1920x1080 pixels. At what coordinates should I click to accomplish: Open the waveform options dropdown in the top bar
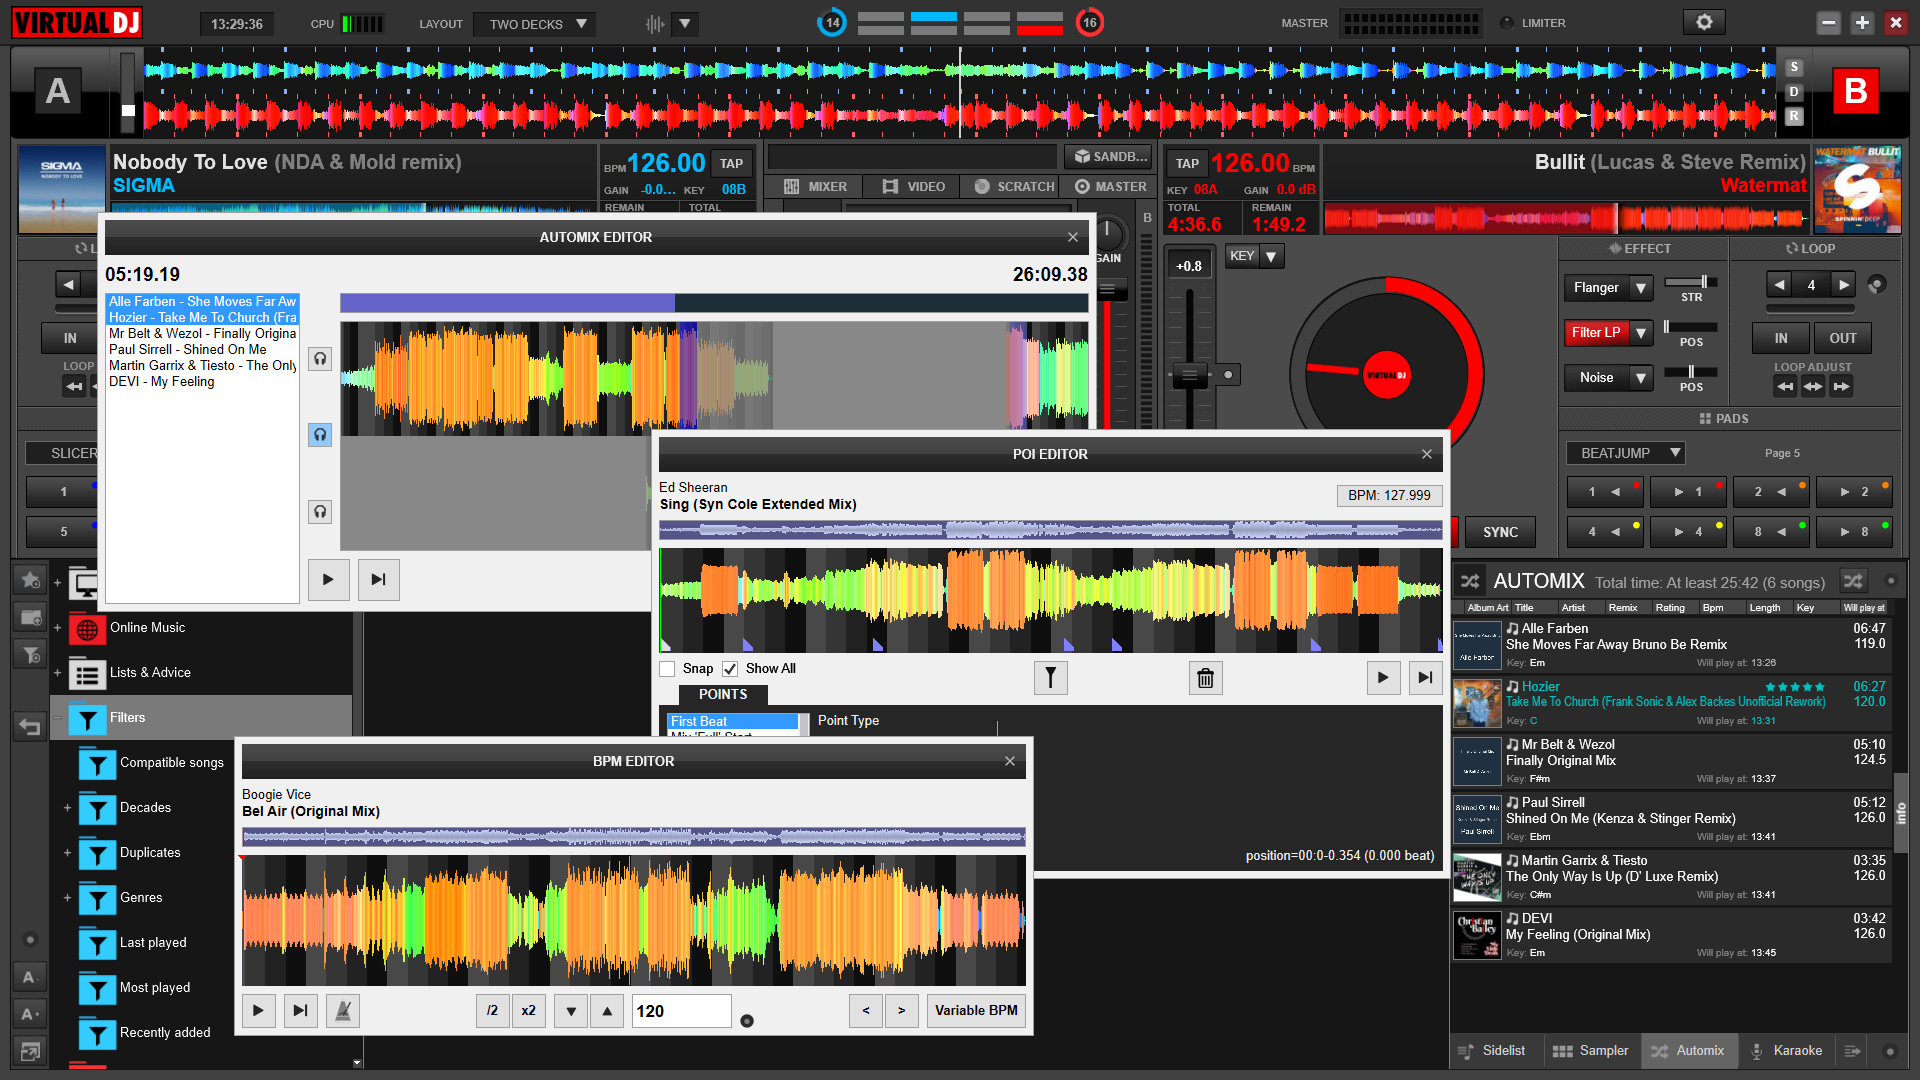tap(685, 23)
